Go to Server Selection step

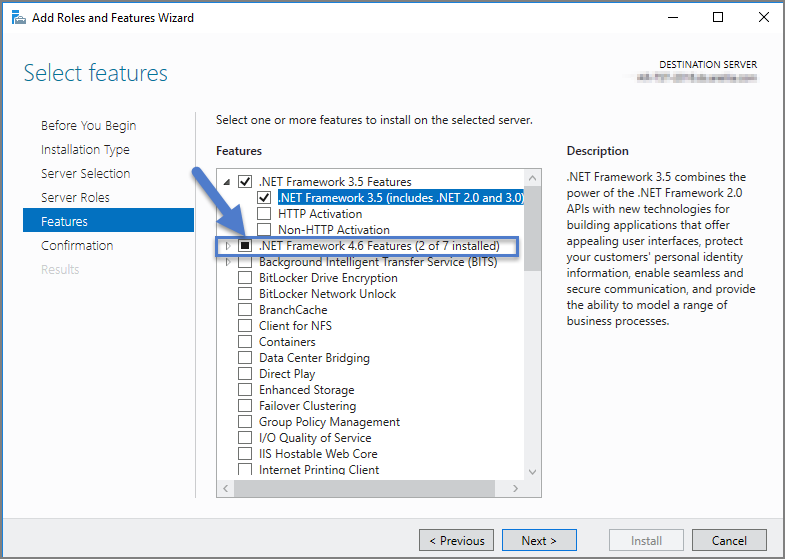pyautogui.click(x=86, y=173)
